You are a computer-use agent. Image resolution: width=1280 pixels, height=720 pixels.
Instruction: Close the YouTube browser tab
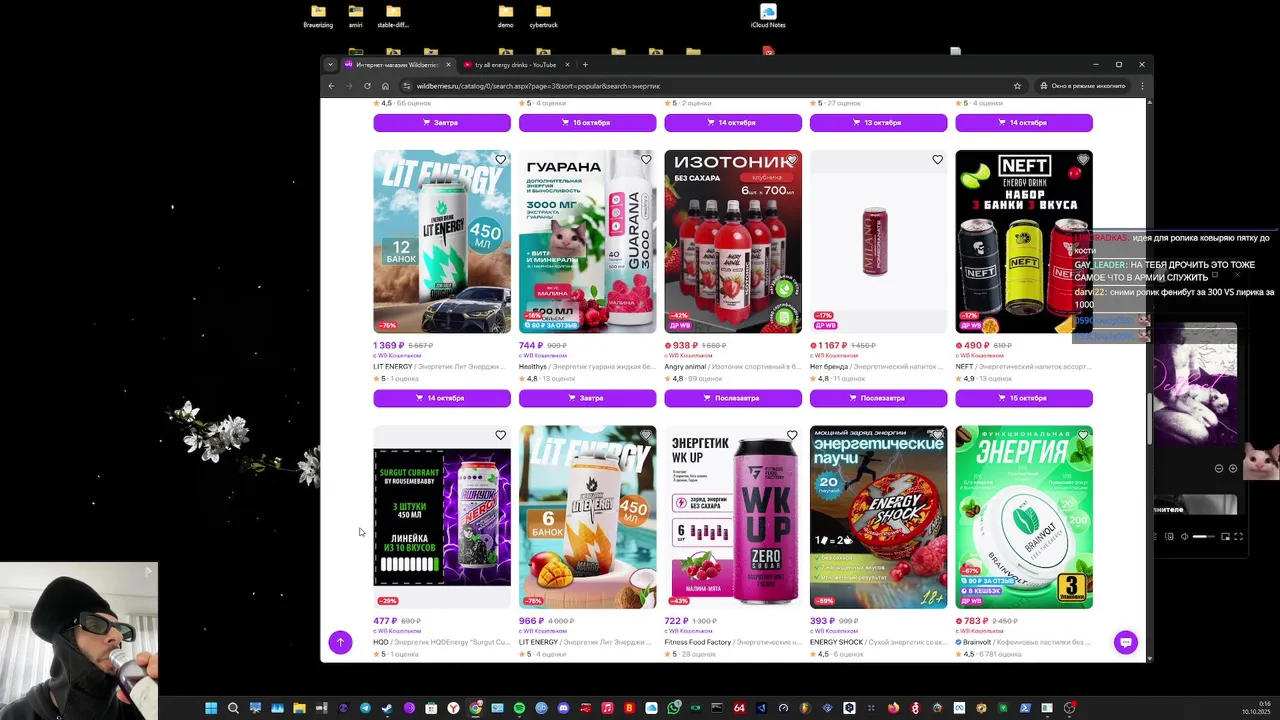tap(567, 64)
